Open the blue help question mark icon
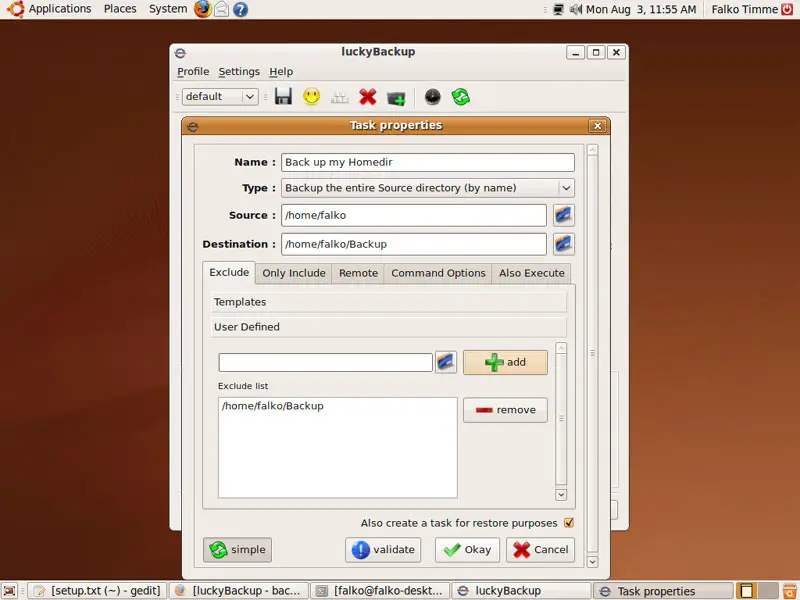800x600 pixels. (x=240, y=9)
